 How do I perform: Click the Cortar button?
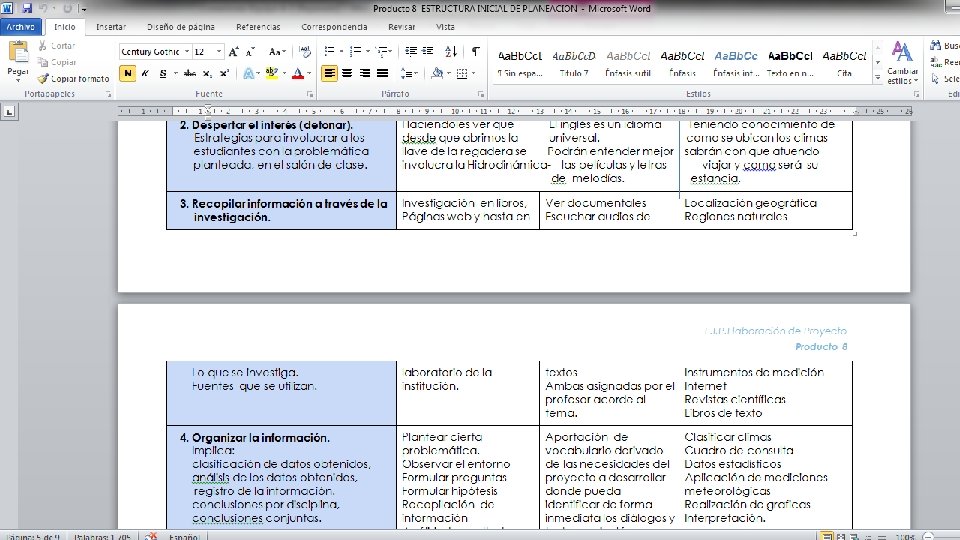(x=56, y=46)
